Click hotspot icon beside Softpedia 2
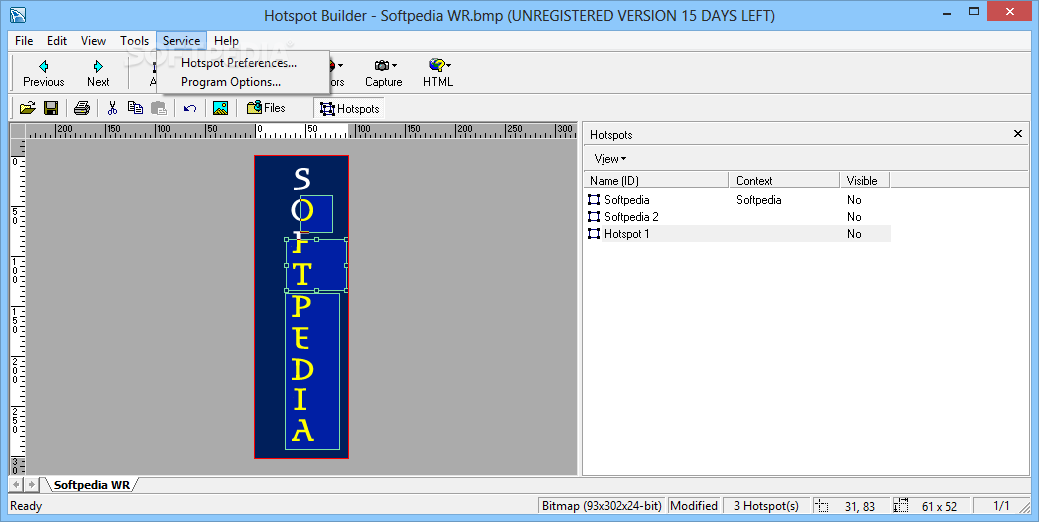The width and height of the screenshot is (1039, 522). 594,217
